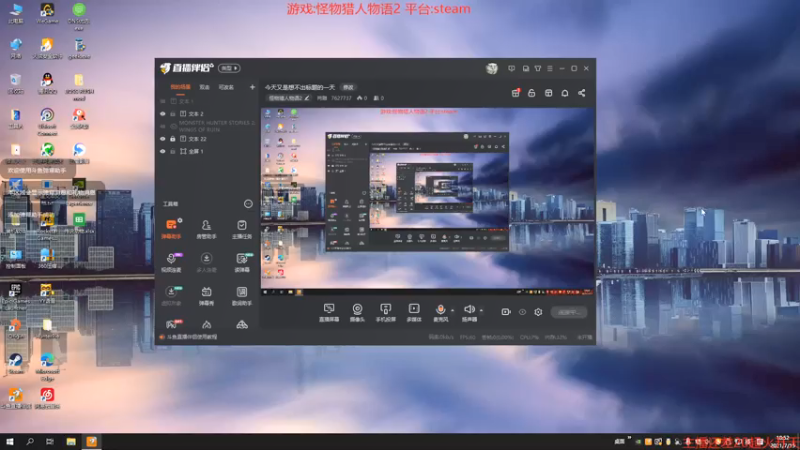
Task: Open the mode switch pill beside logo
Action: (x=229, y=68)
